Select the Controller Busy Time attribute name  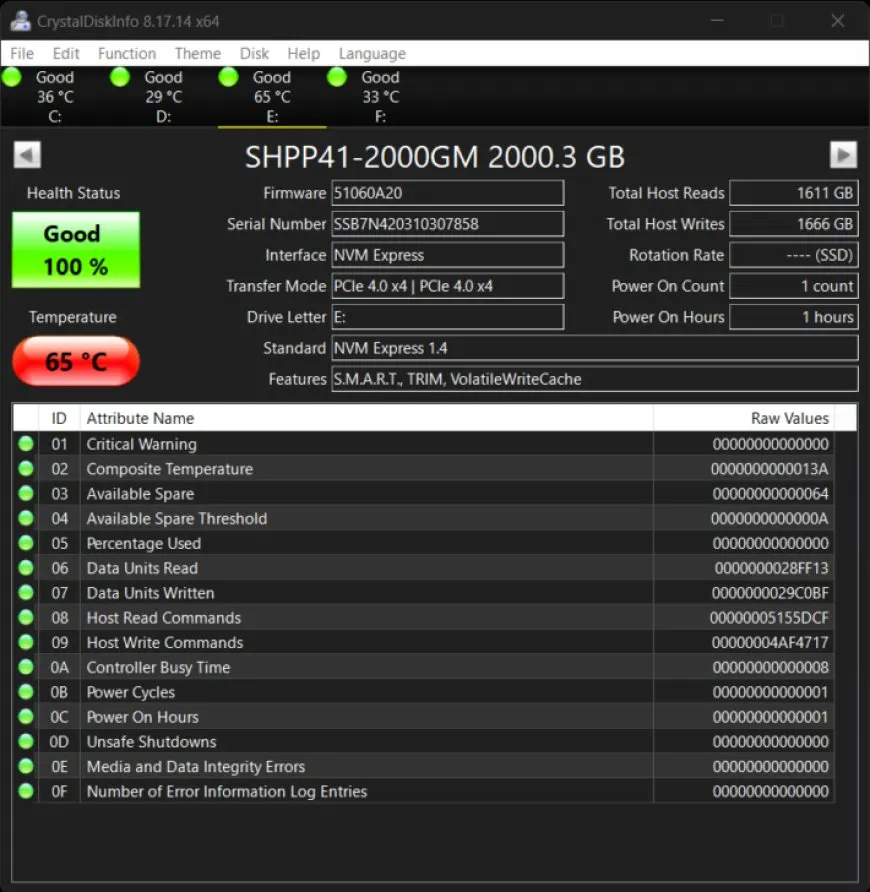tap(158, 667)
